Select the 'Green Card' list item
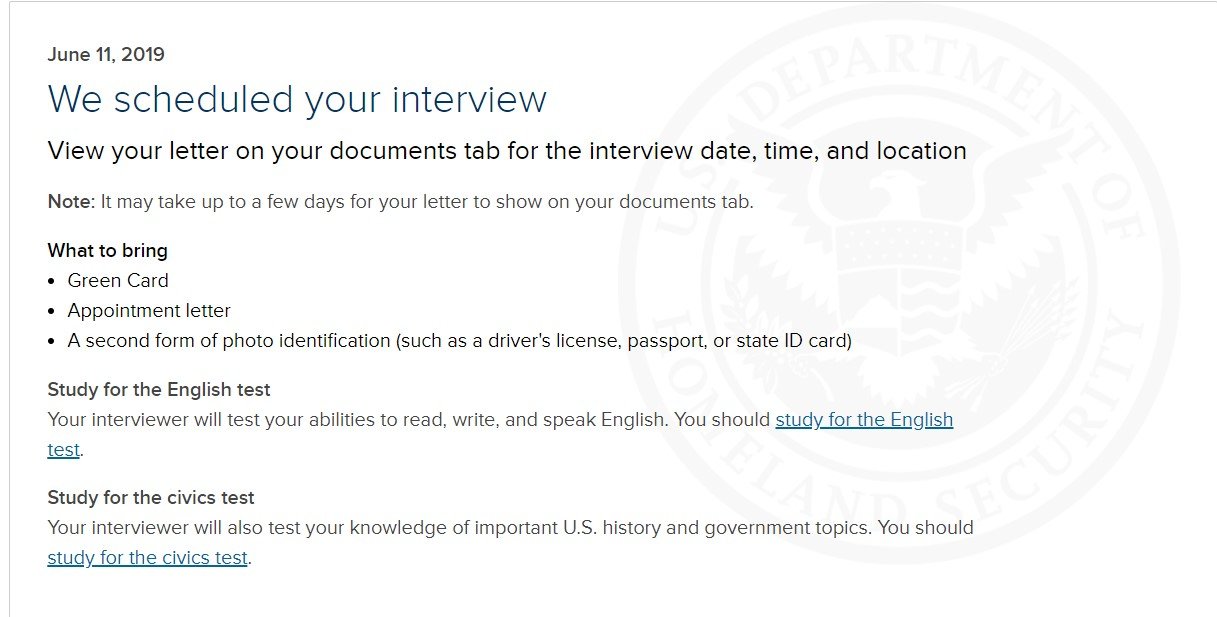 pyautogui.click(x=118, y=281)
